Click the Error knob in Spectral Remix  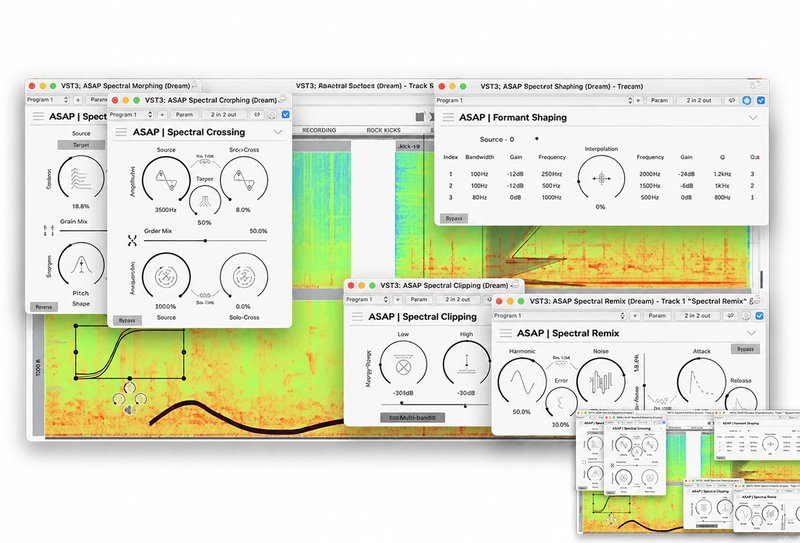pyautogui.click(x=561, y=403)
